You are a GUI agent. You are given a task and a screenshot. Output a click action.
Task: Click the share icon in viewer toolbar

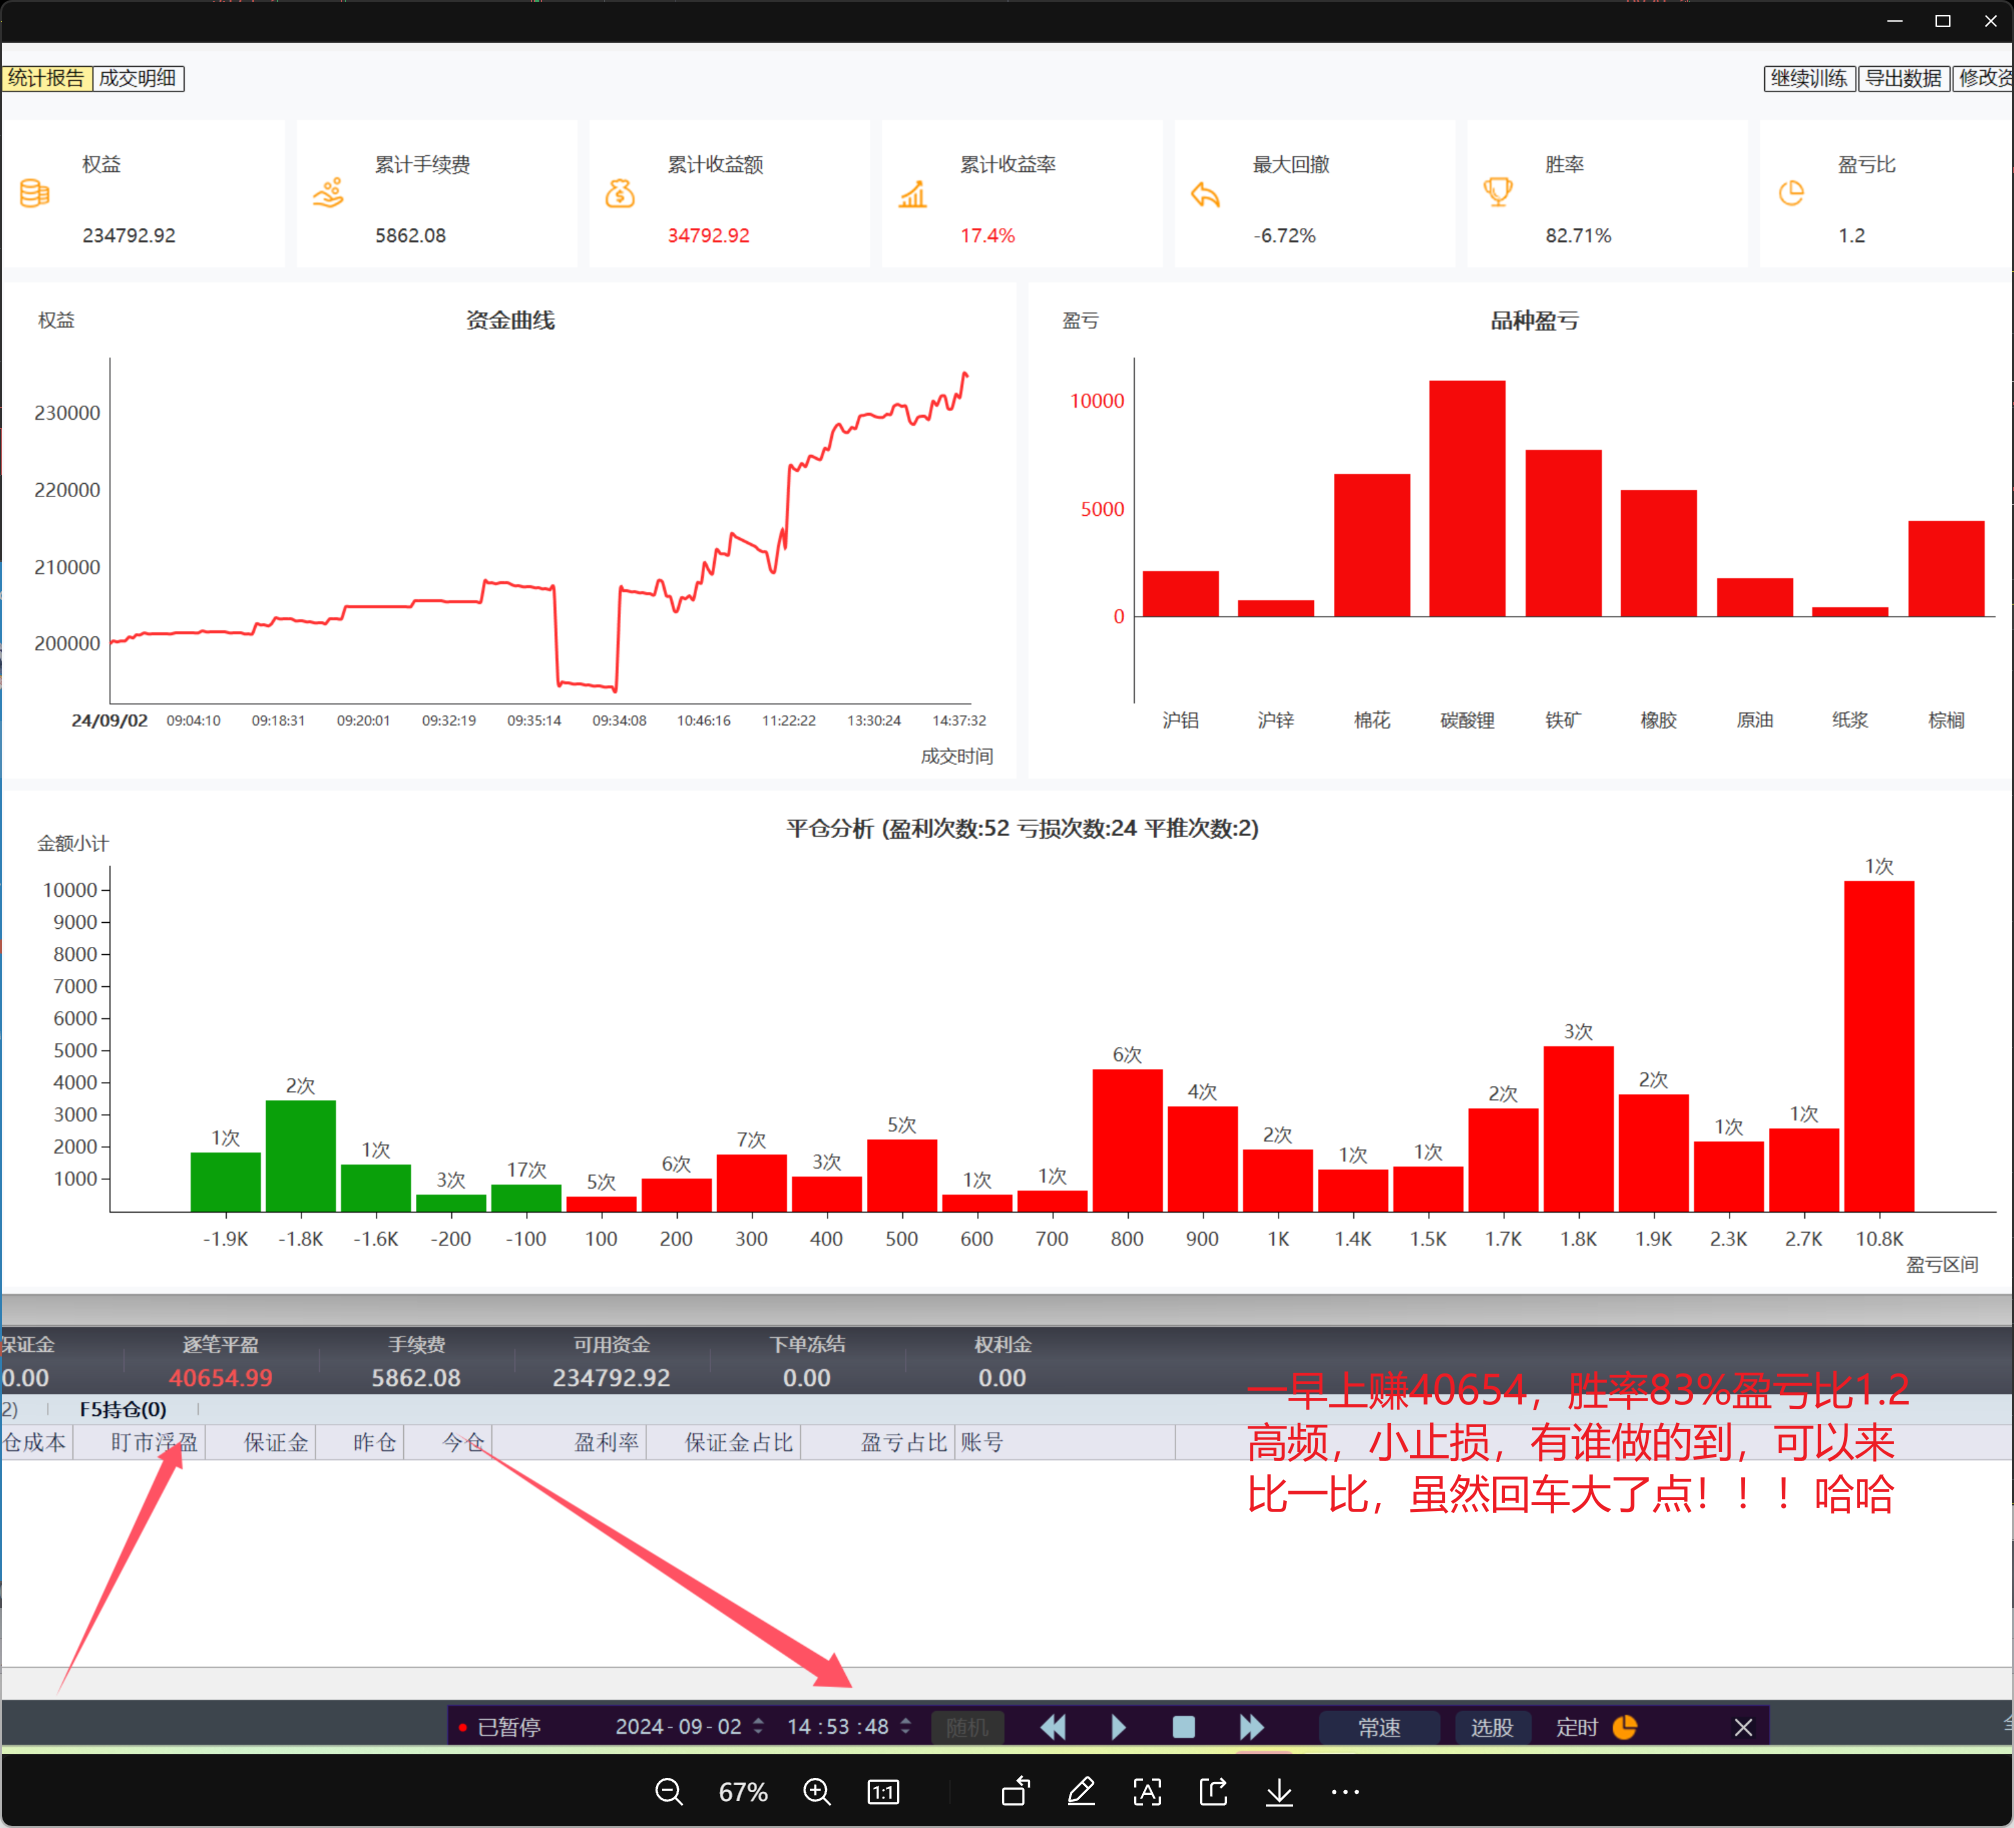pos(1213,1791)
